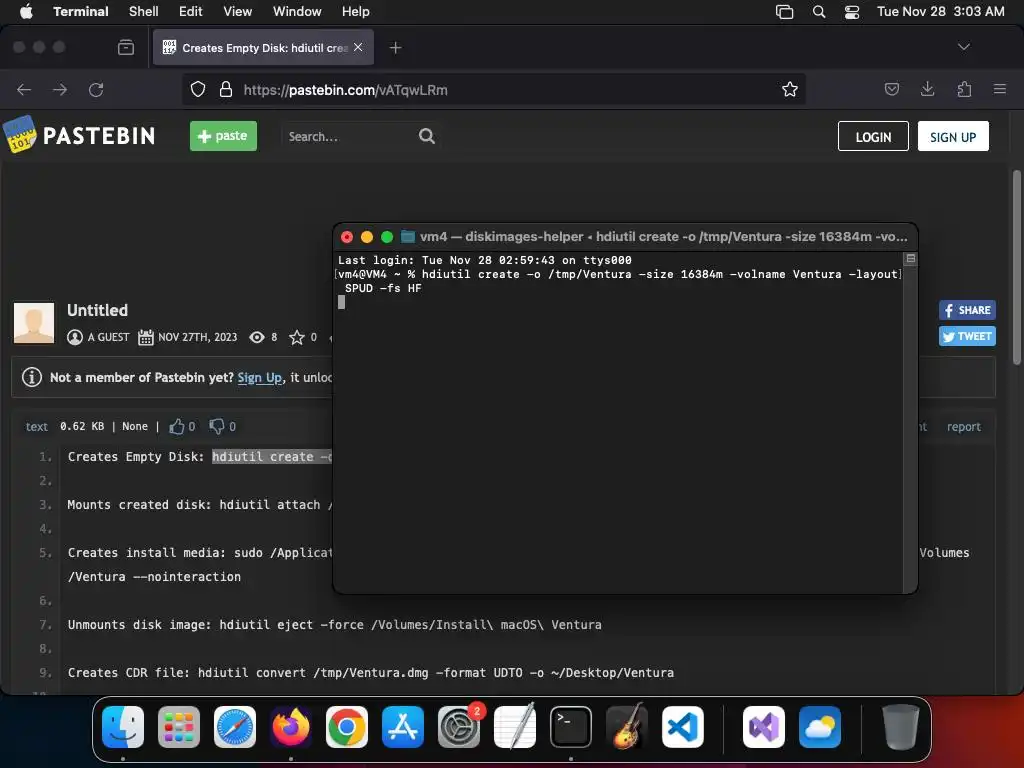The height and width of the screenshot is (768, 1024).
Task: Open Launchpad from the Dock
Action: pos(179,727)
